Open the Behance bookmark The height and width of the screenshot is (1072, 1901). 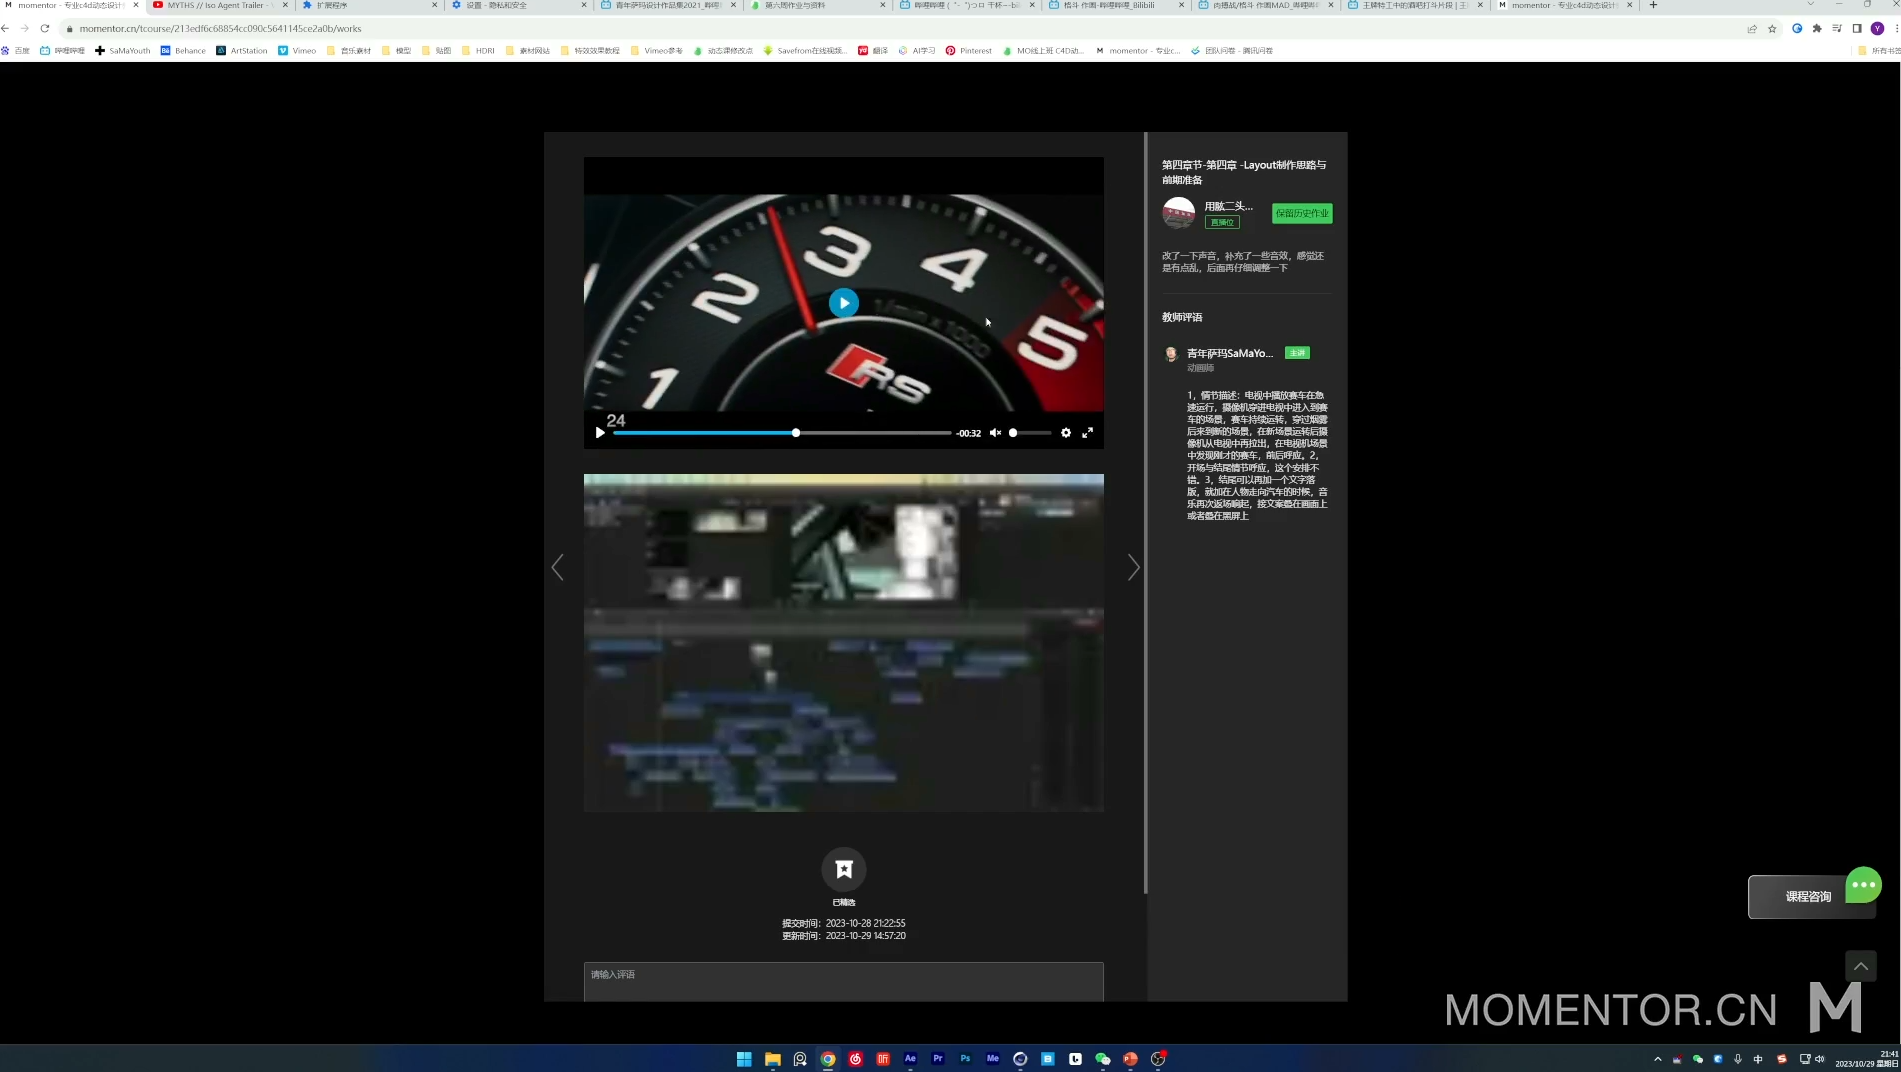[183, 50]
